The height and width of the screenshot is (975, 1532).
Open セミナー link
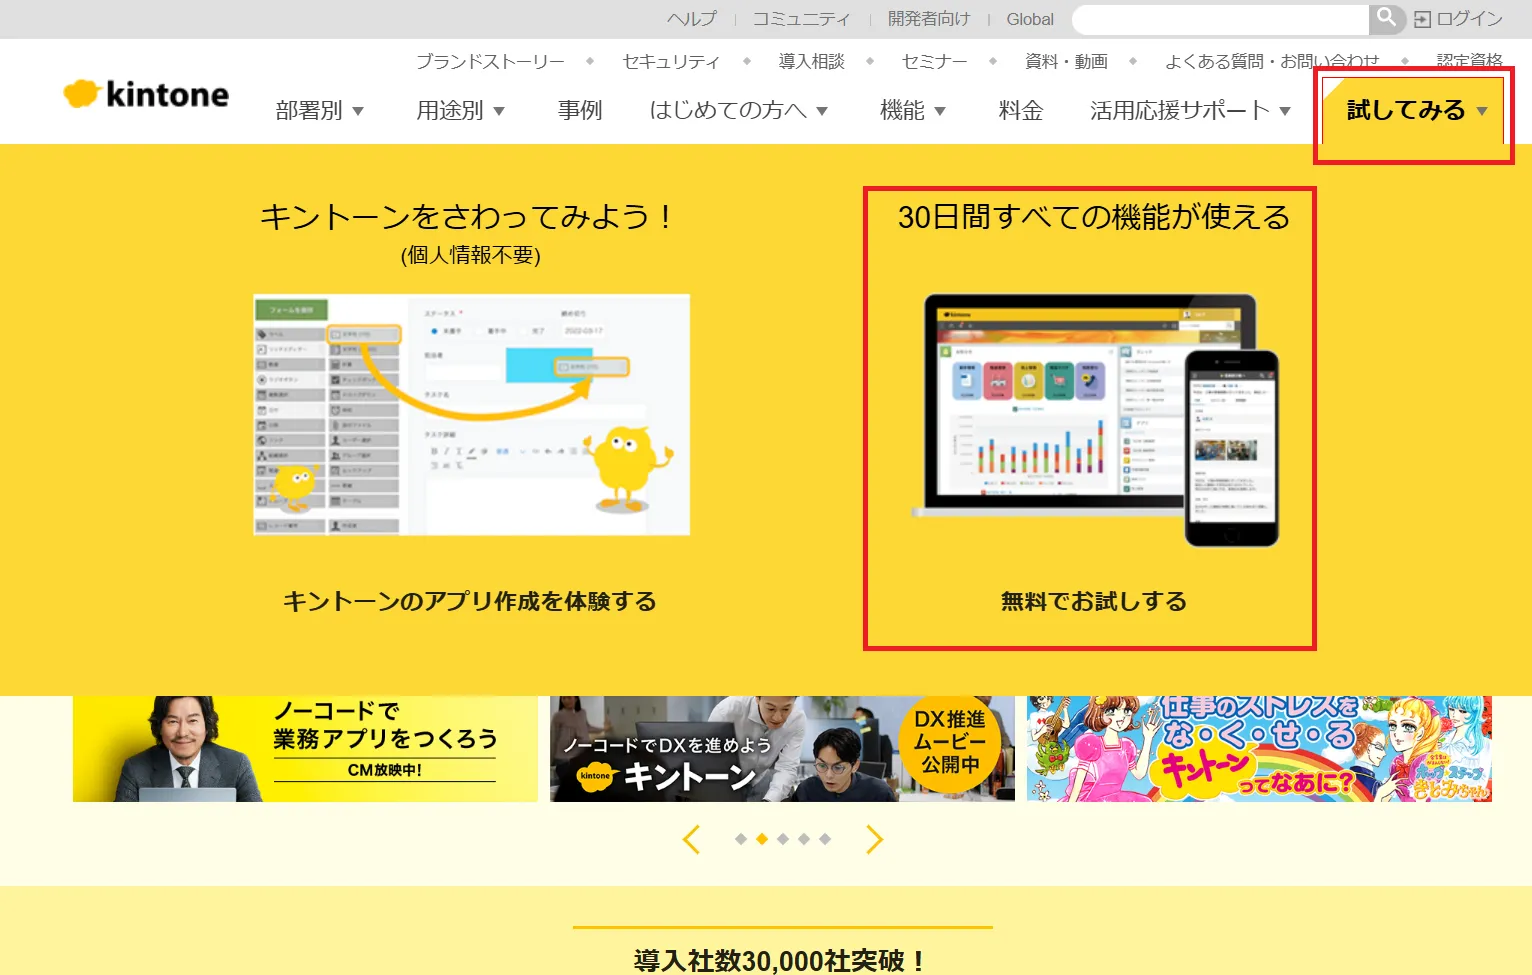point(934,61)
